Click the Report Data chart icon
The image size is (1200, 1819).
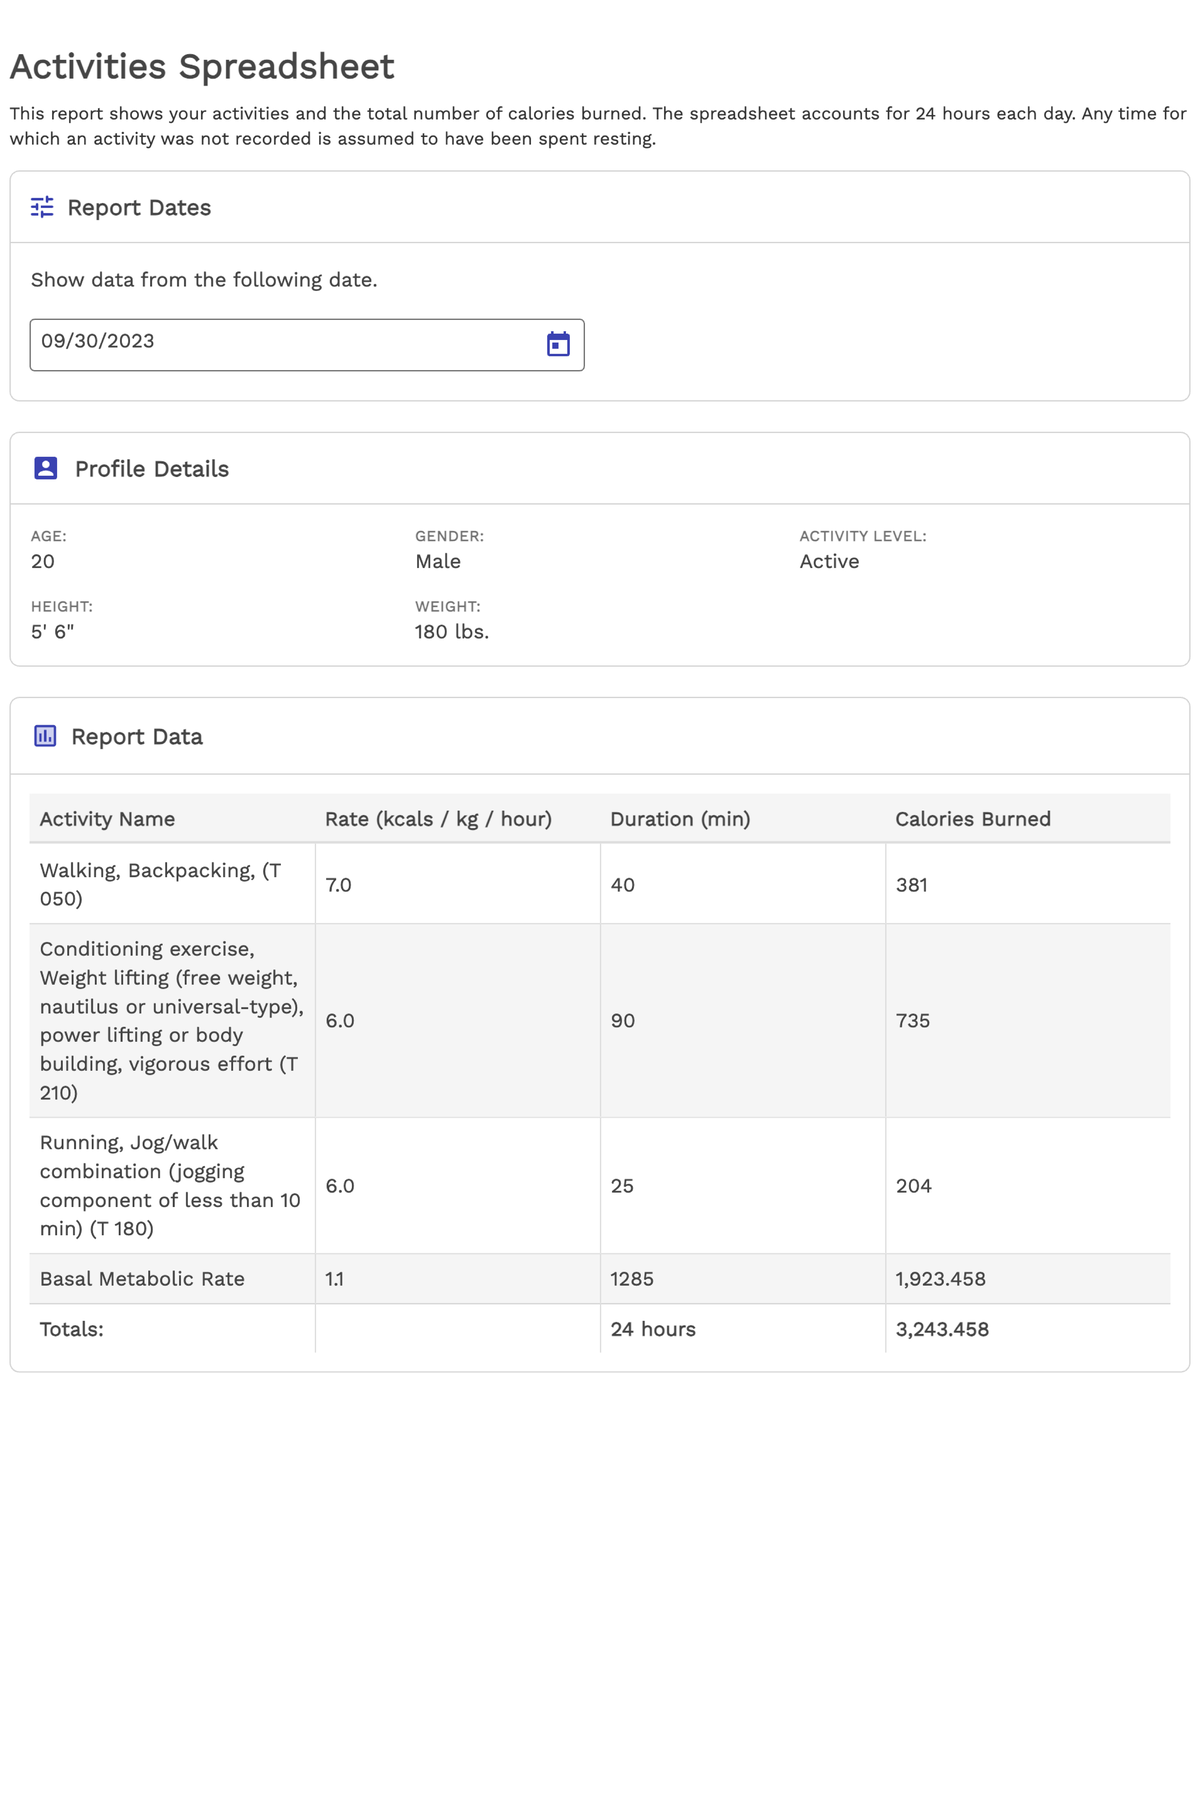pyautogui.click(x=45, y=736)
